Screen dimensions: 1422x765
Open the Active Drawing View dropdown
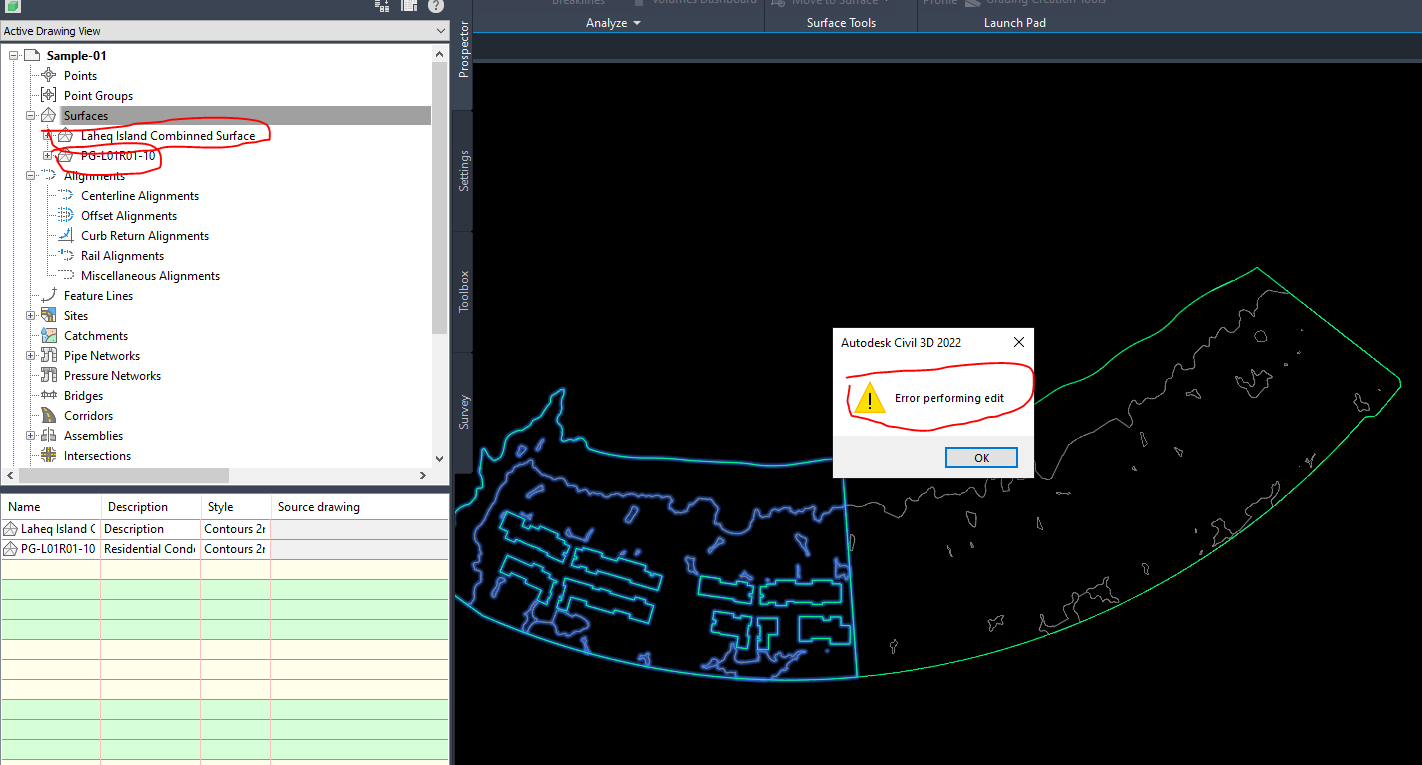coord(440,31)
